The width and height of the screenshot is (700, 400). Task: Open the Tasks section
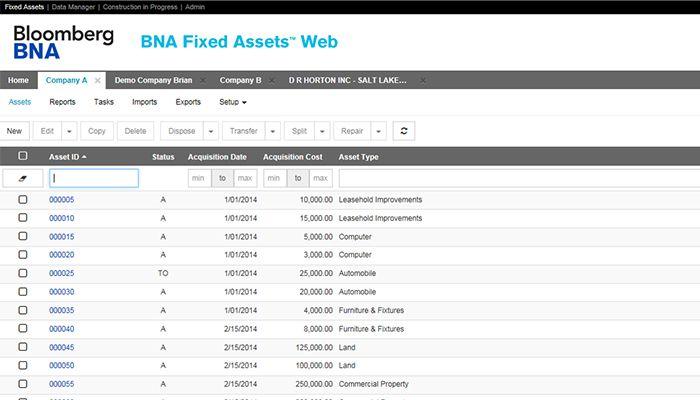104,102
